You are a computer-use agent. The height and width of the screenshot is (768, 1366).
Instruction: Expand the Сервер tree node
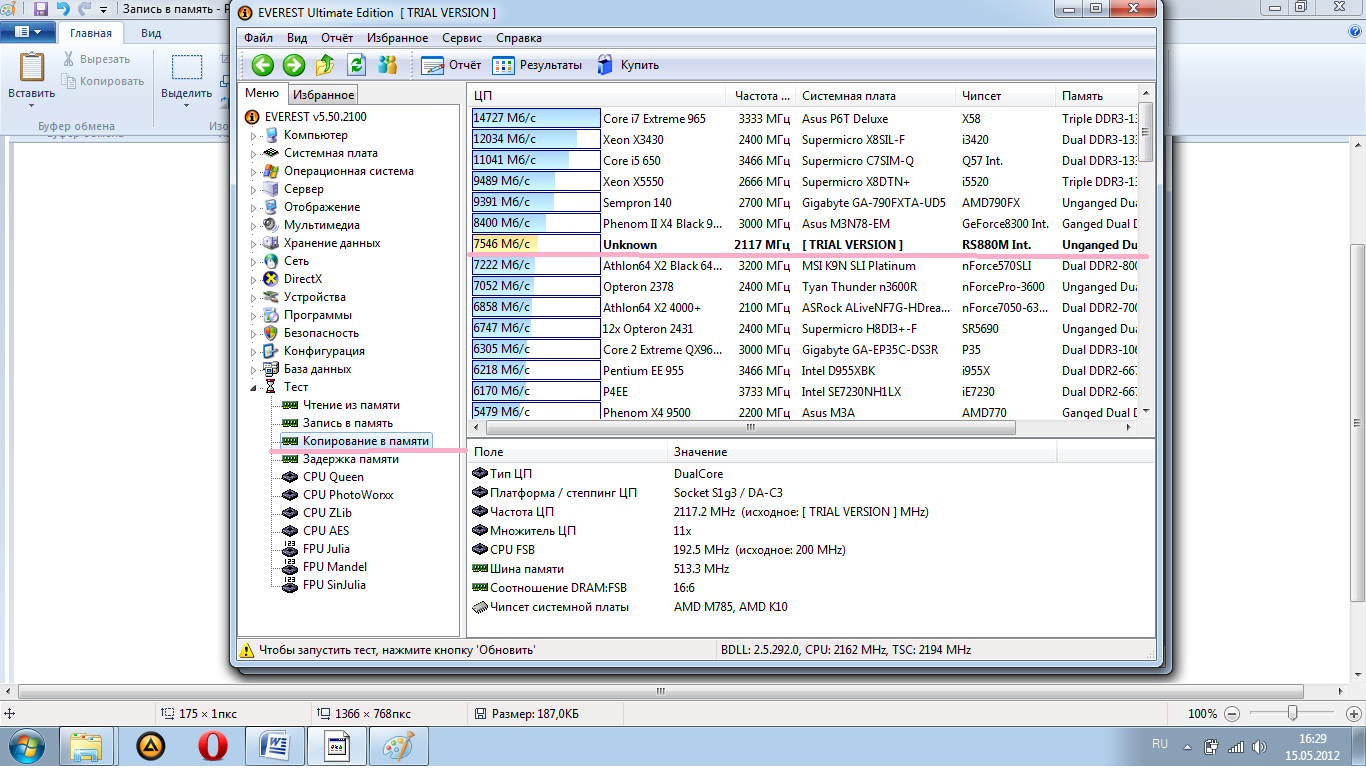click(254, 190)
